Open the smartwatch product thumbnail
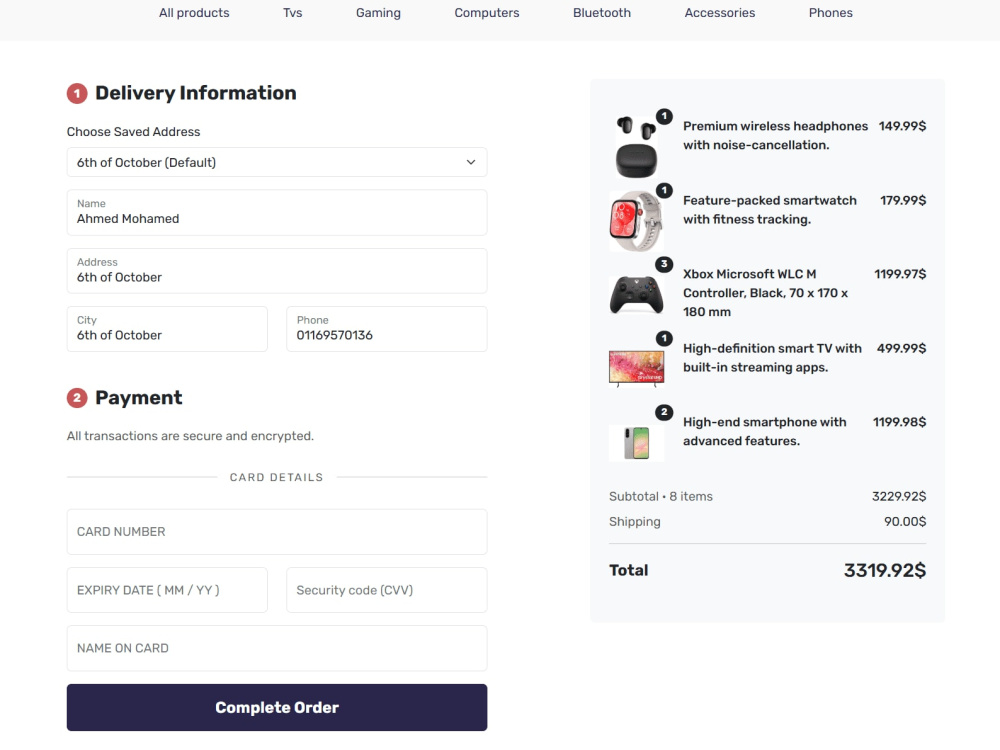Image resolution: width=1000 pixels, height=750 pixels. [x=636, y=221]
